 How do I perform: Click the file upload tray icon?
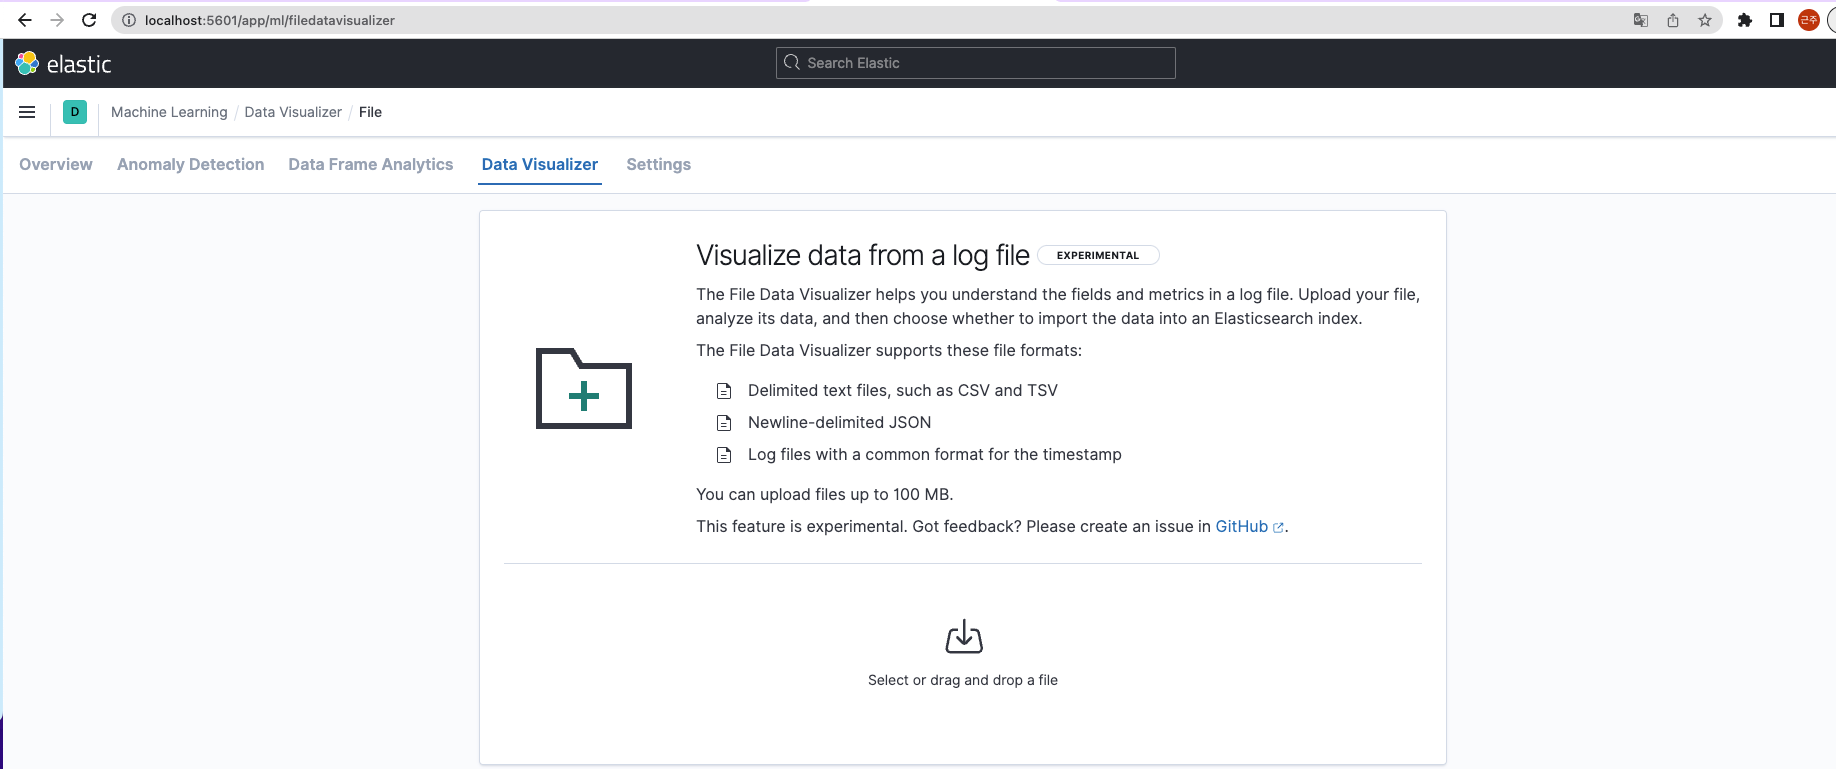[x=964, y=636]
